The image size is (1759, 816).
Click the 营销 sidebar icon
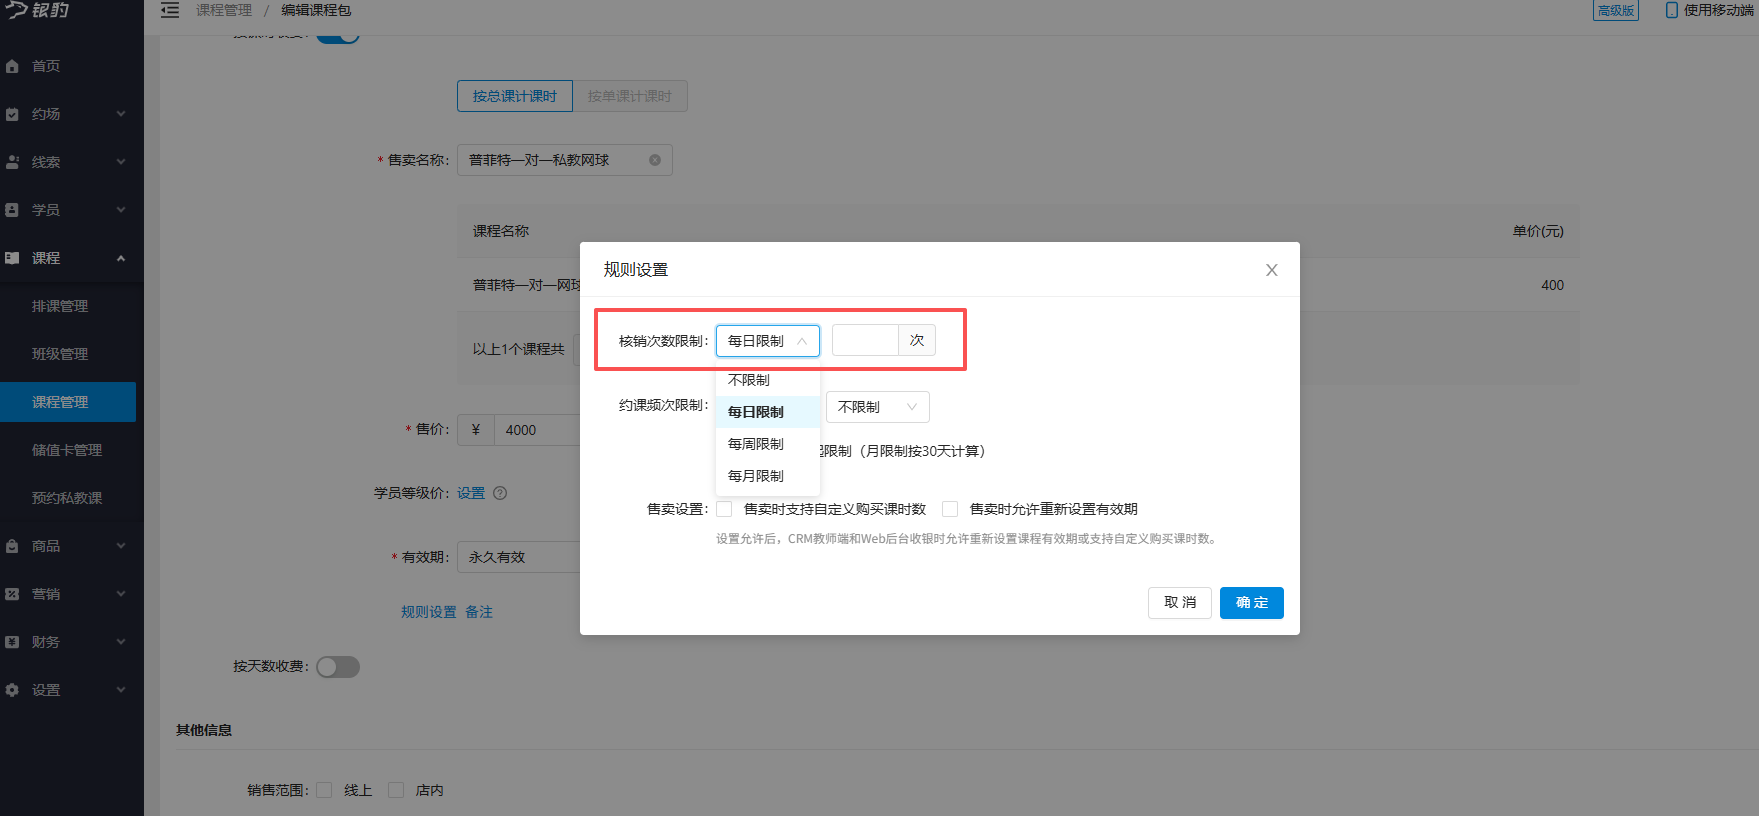[12, 594]
